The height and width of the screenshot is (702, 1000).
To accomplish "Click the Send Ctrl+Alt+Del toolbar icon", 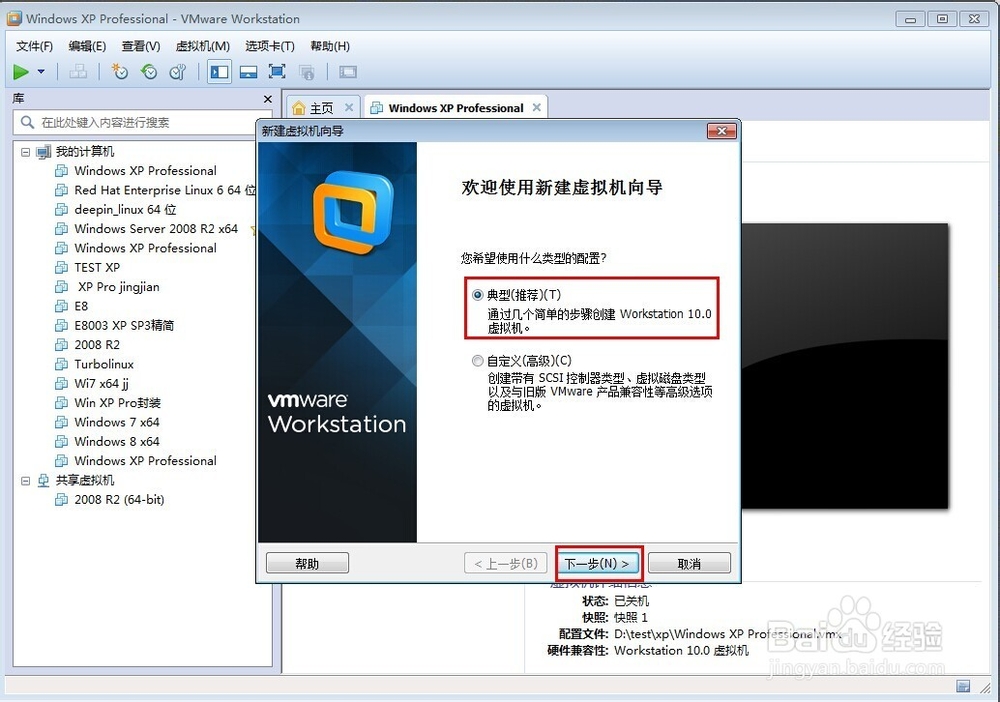I will point(78,72).
